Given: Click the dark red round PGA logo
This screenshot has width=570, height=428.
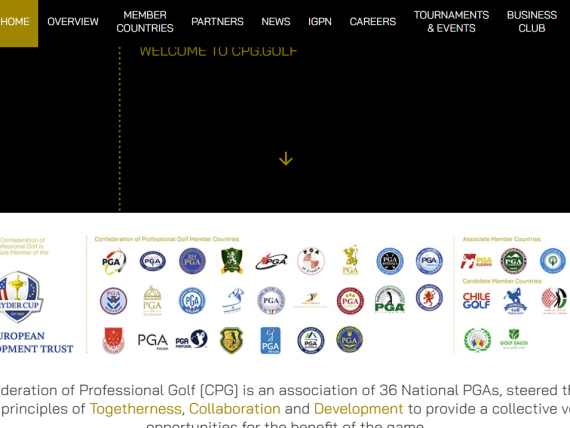Looking at the screenshot, I should pyautogui.click(x=350, y=301).
